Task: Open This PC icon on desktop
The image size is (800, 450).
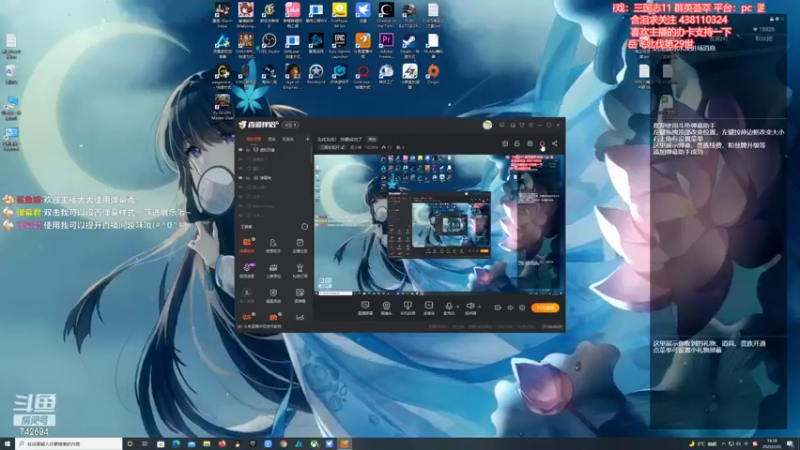Action: click(x=11, y=108)
